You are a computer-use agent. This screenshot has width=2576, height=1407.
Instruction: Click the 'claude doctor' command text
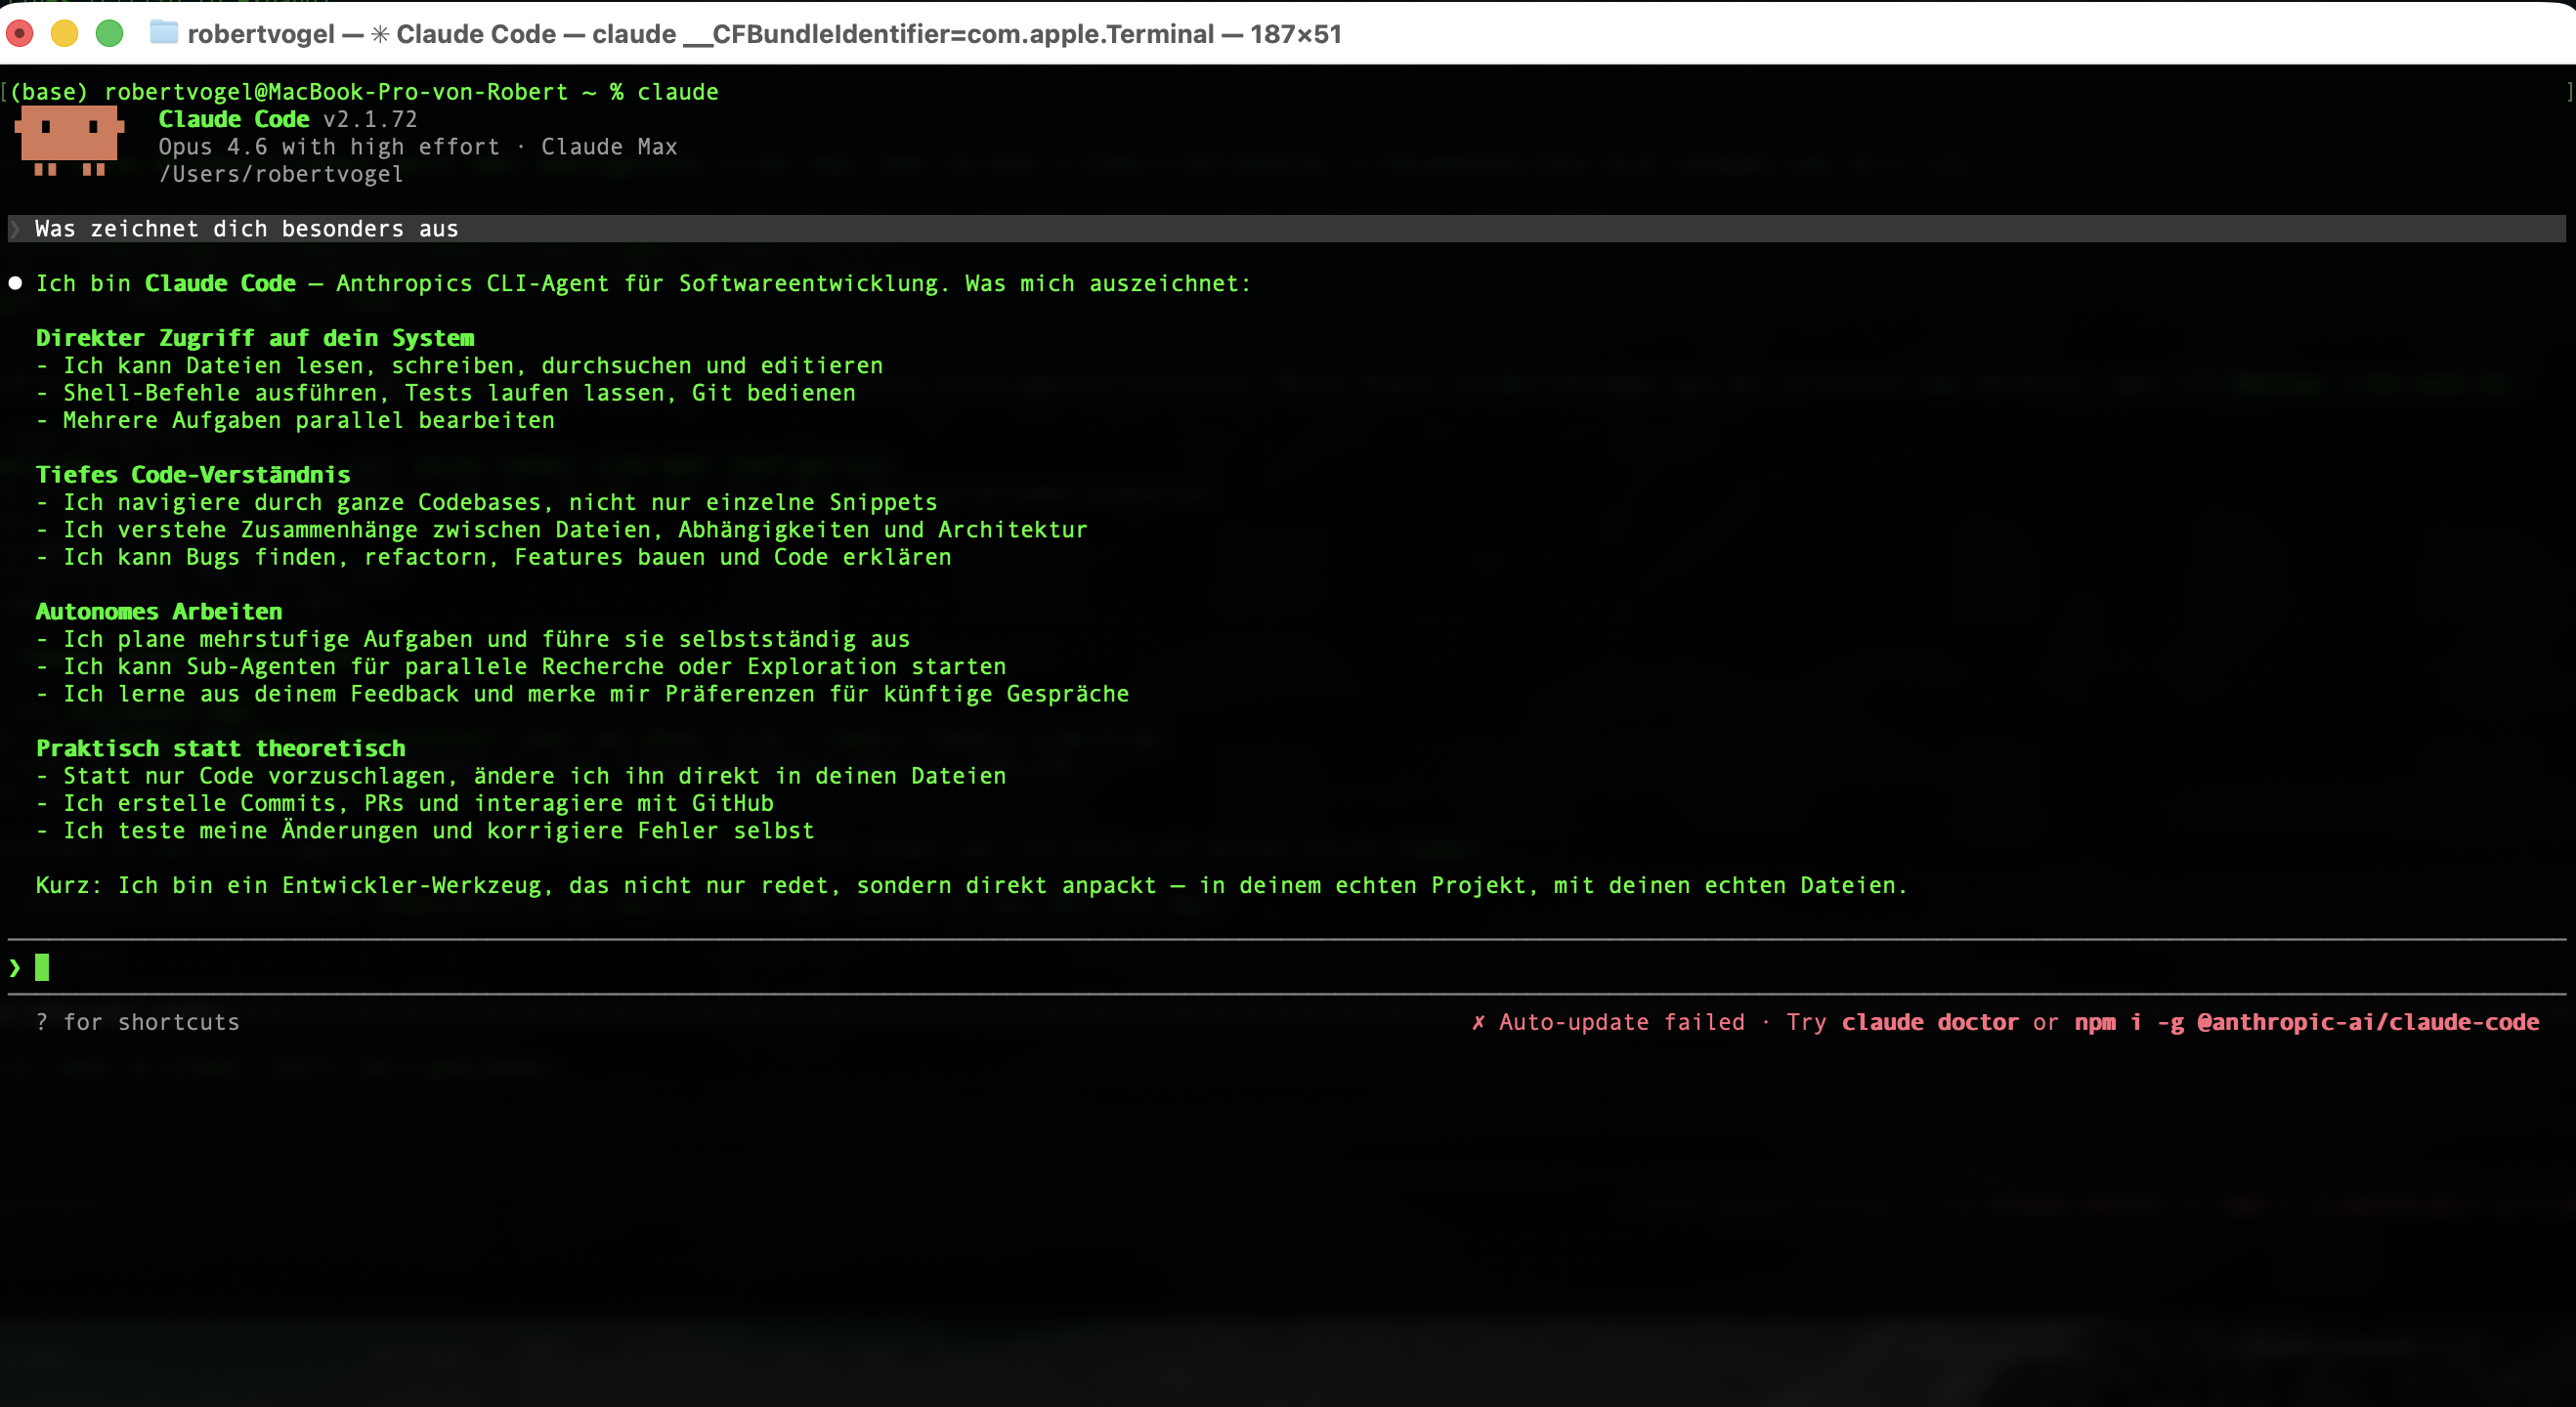pyautogui.click(x=1929, y=1022)
